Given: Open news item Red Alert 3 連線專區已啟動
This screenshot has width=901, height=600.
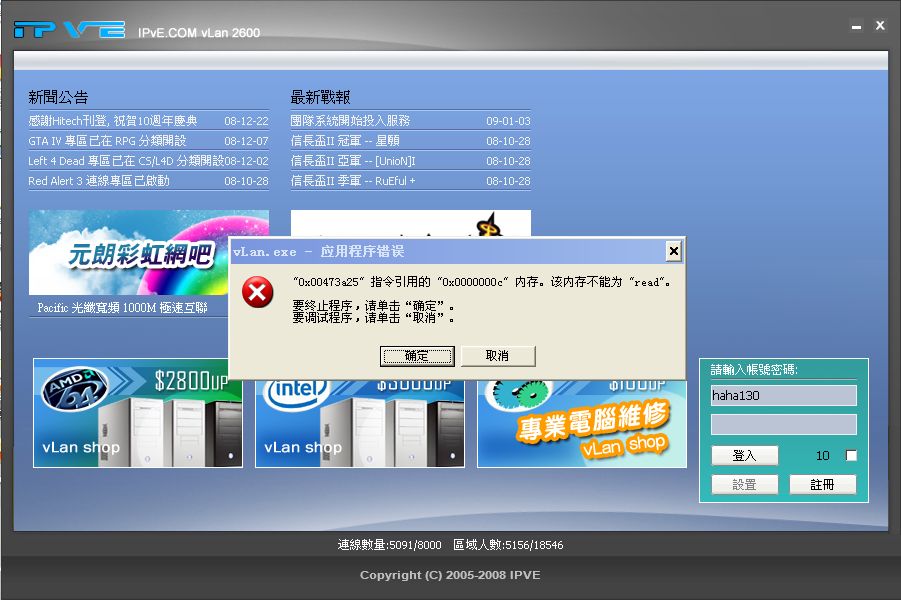Looking at the screenshot, I should click(99, 181).
